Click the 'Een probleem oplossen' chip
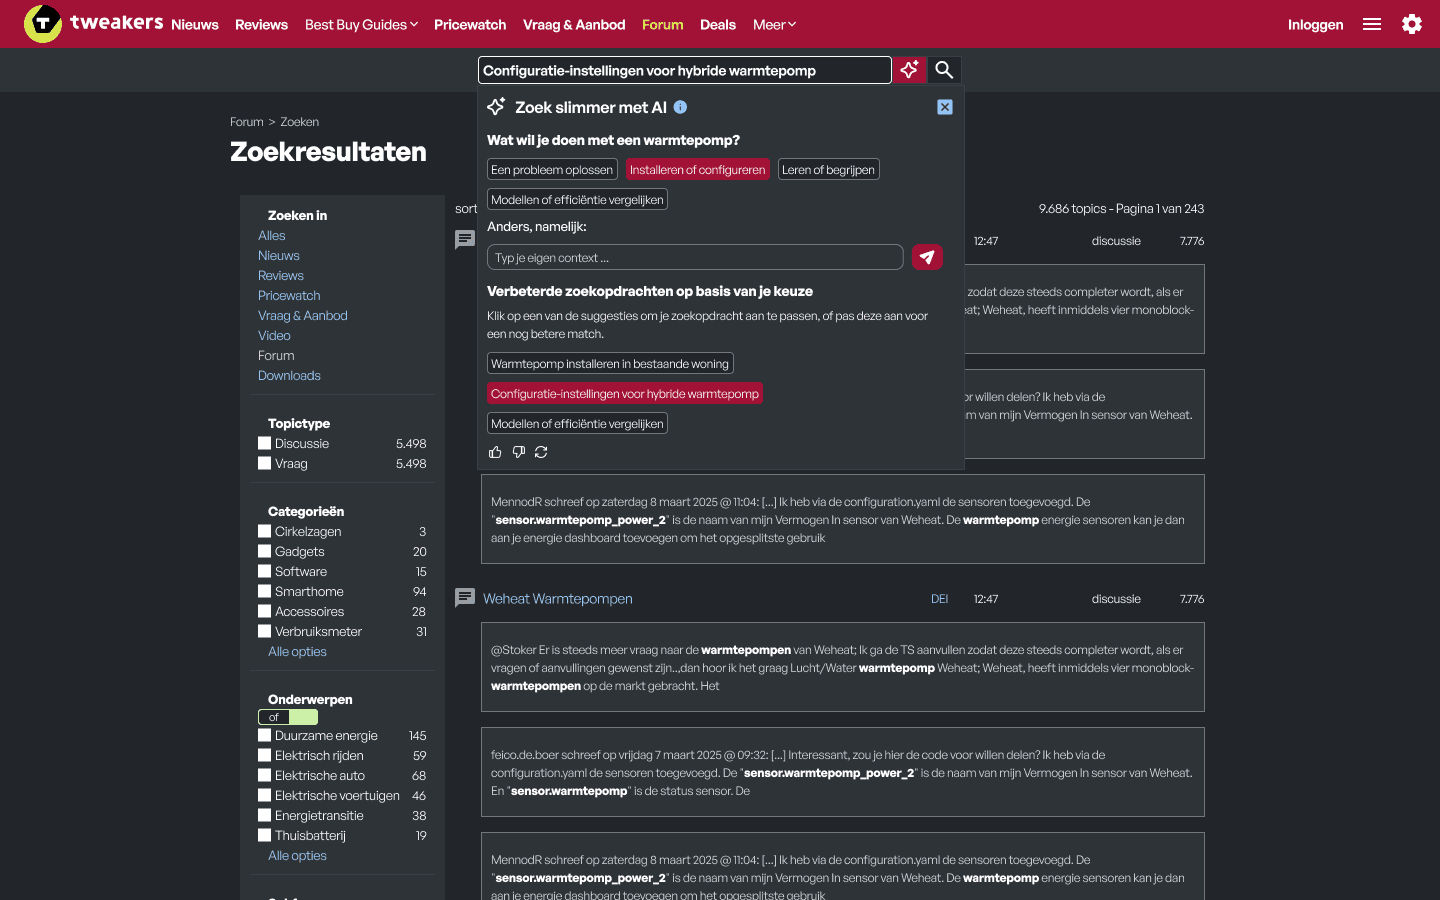Viewport: 1440px width, 900px height. tap(552, 169)
